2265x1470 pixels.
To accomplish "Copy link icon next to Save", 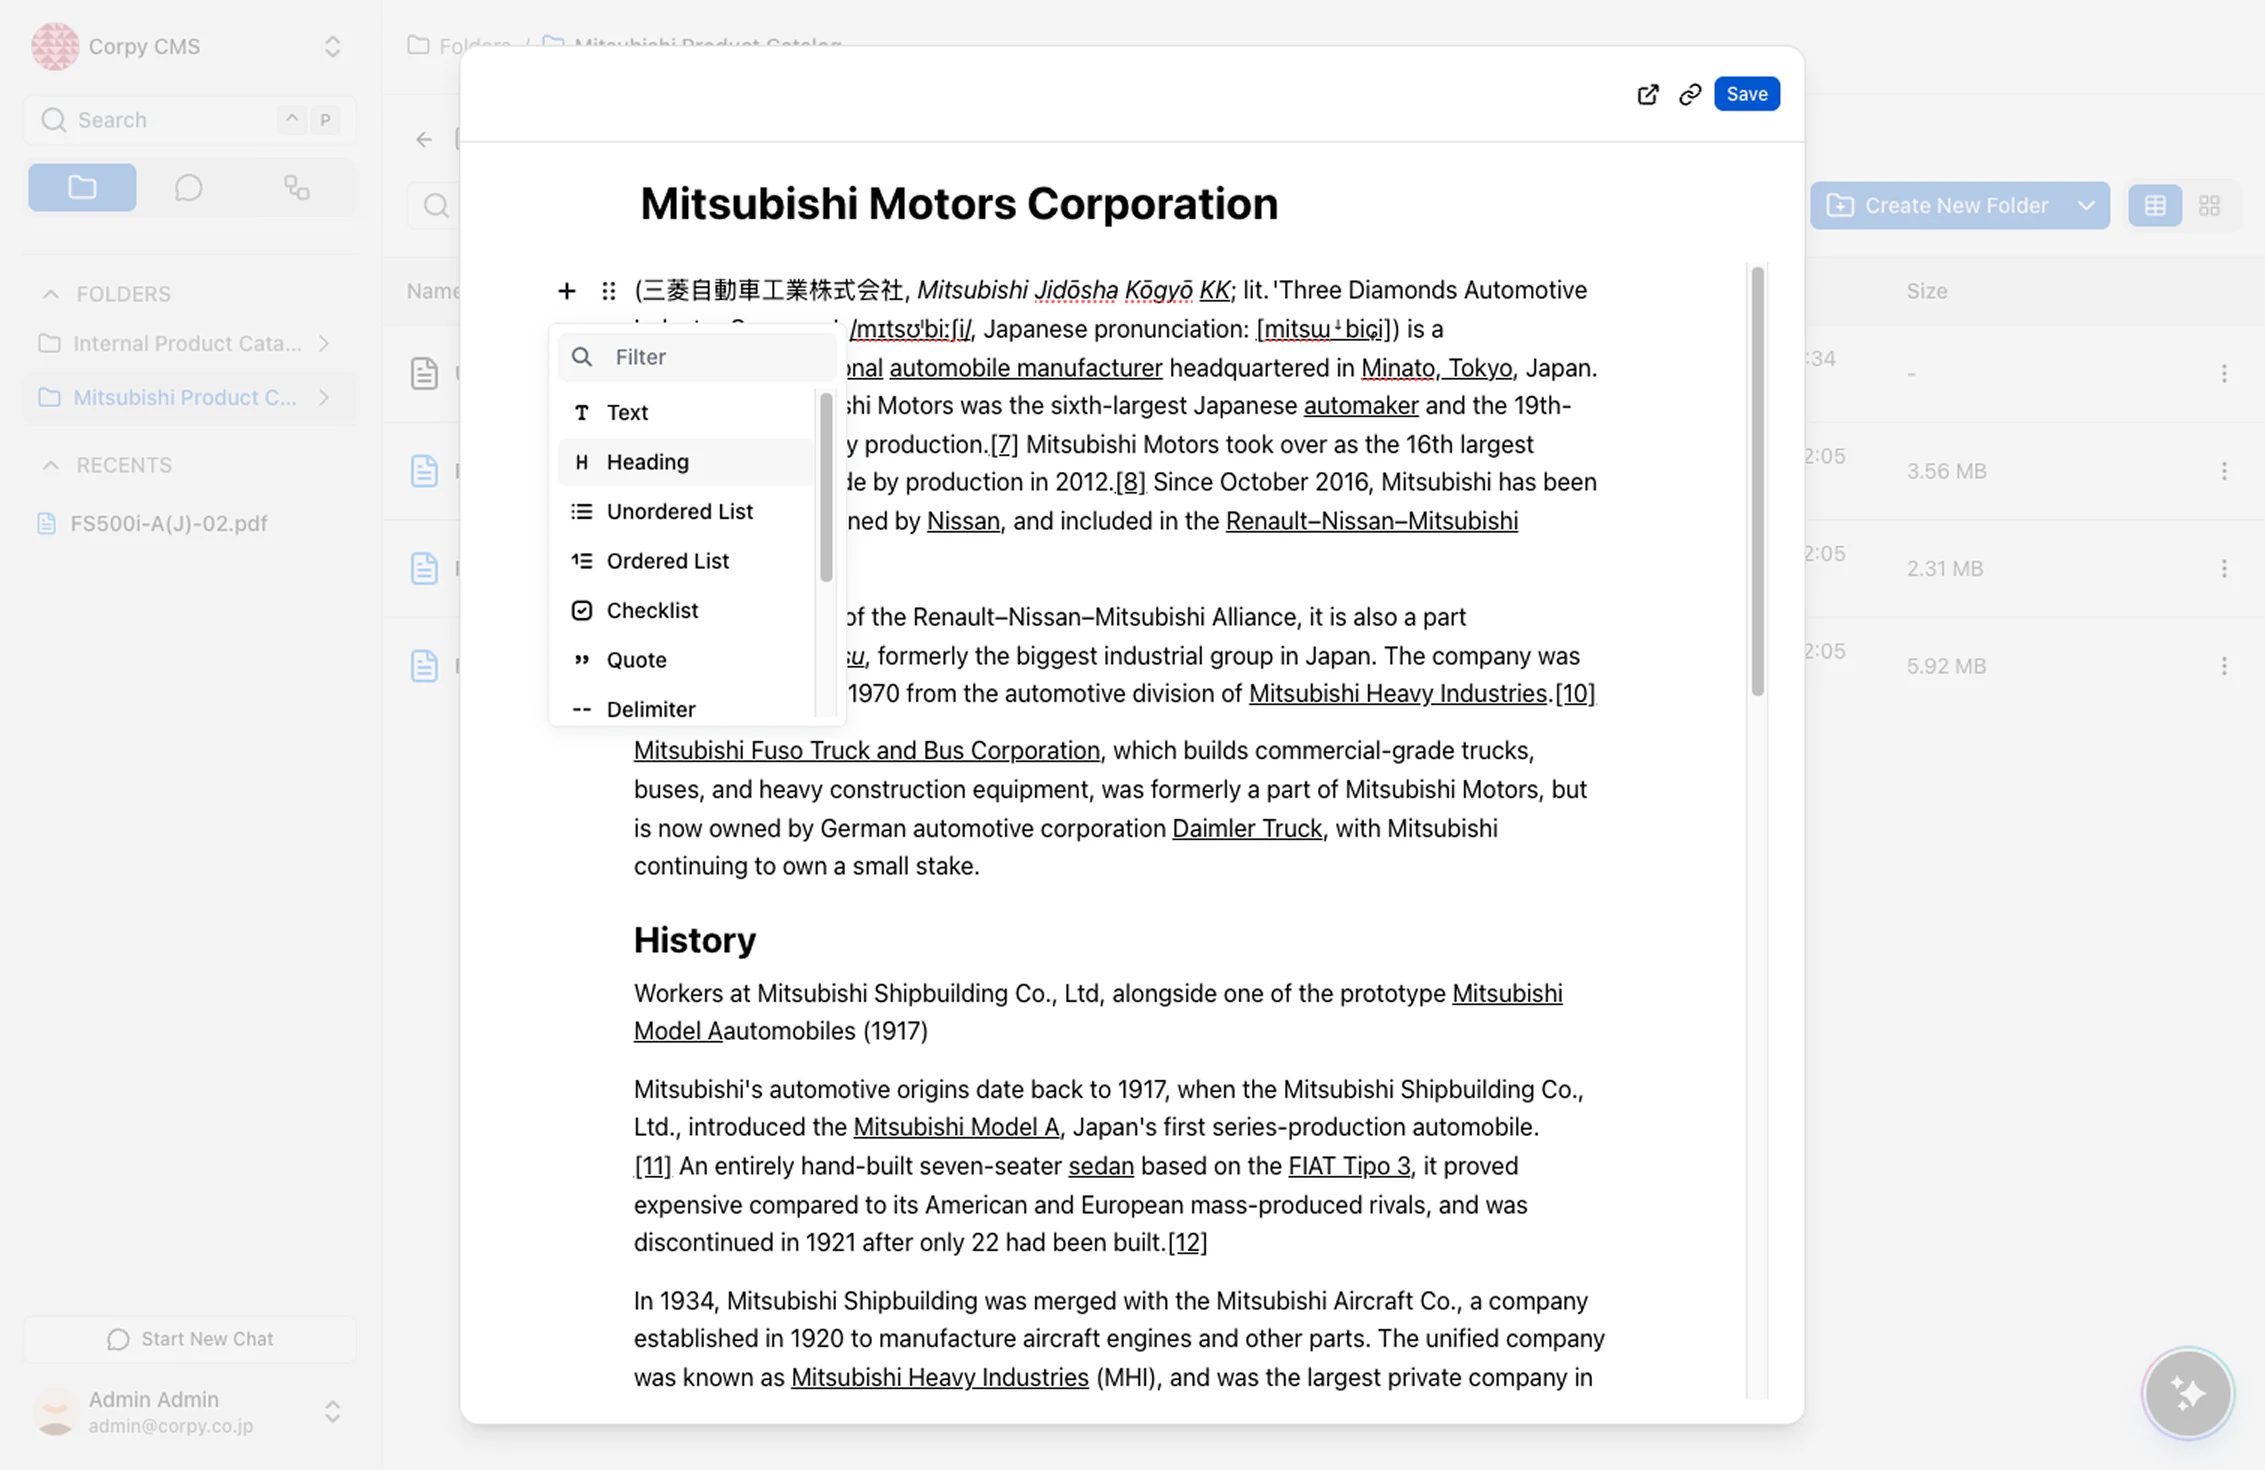I will tap(1690, 94).
